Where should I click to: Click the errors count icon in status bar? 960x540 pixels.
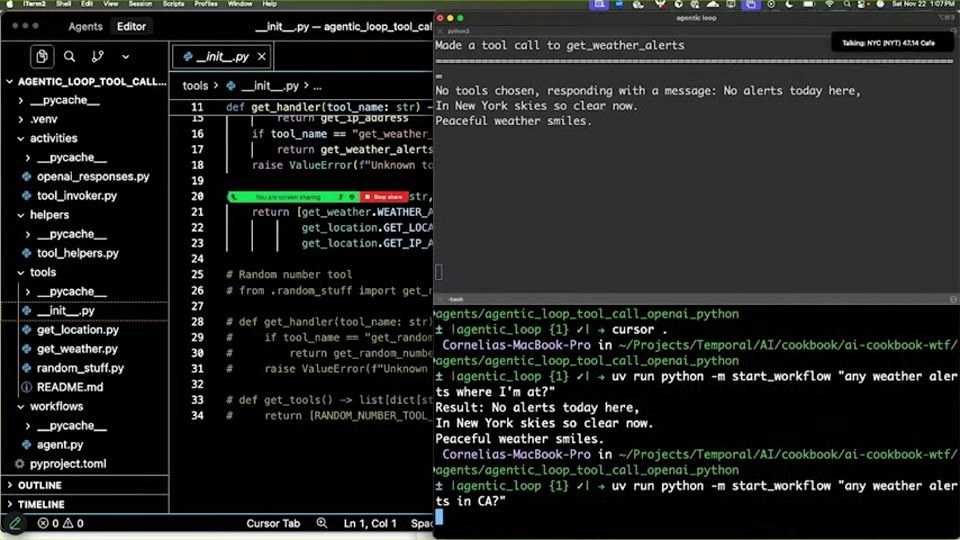[x=43, y=523]
